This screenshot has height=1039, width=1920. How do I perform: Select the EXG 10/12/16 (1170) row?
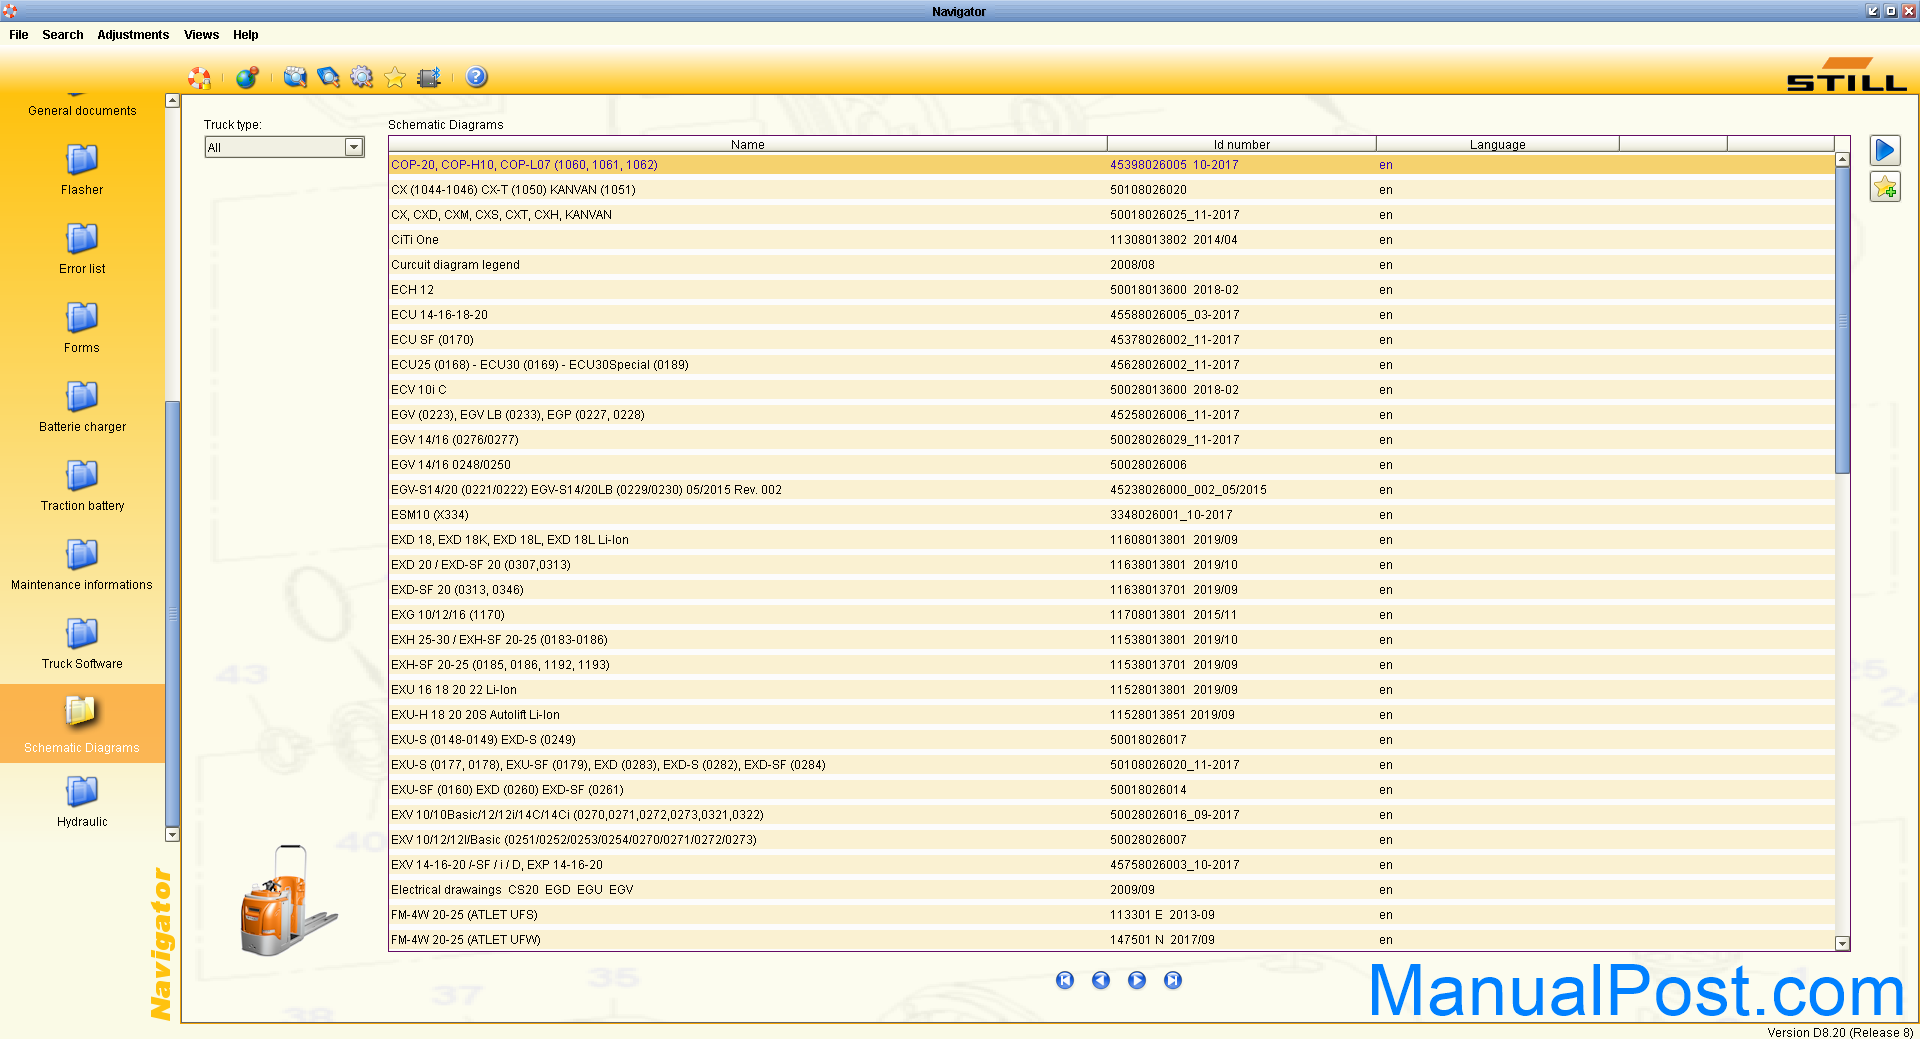[x=1112, y=615]
